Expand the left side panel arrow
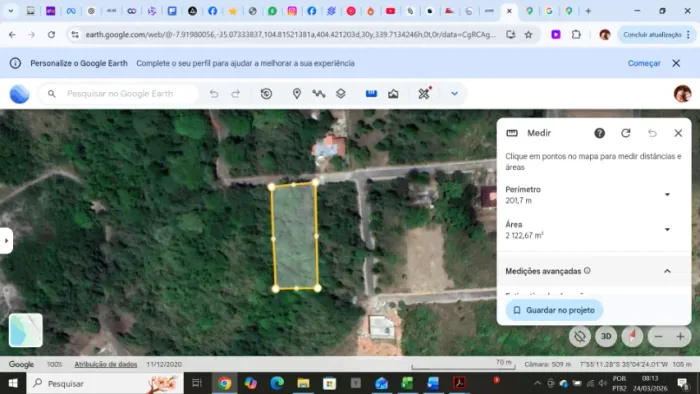 click(6, 241)
